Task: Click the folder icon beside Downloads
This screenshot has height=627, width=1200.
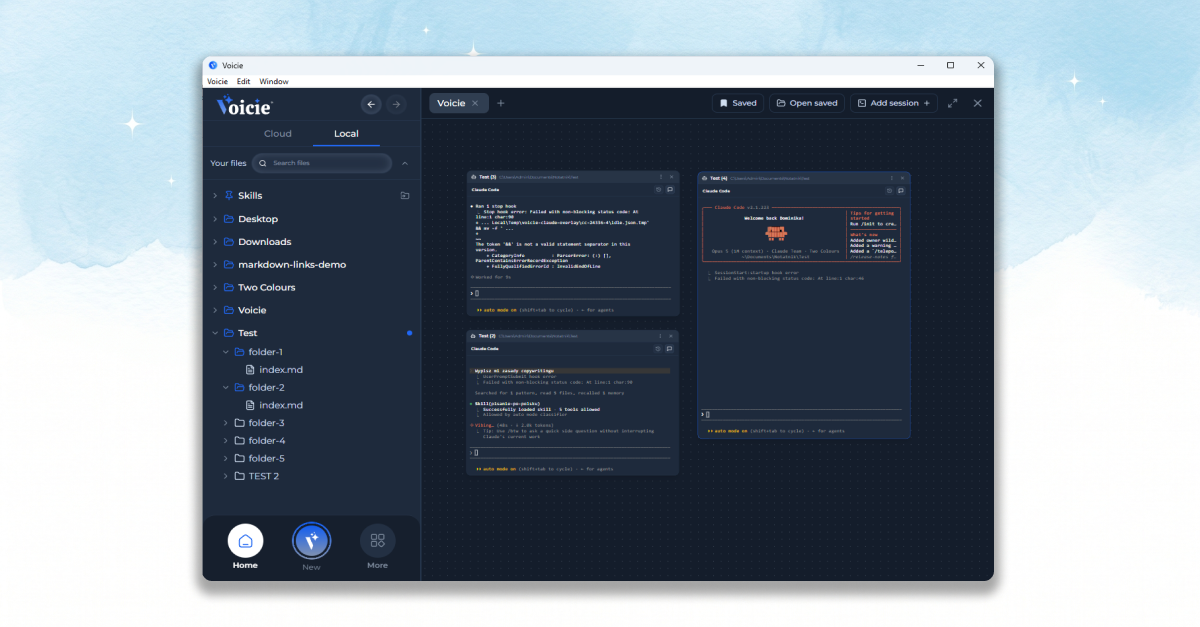Action: (229, 242)
